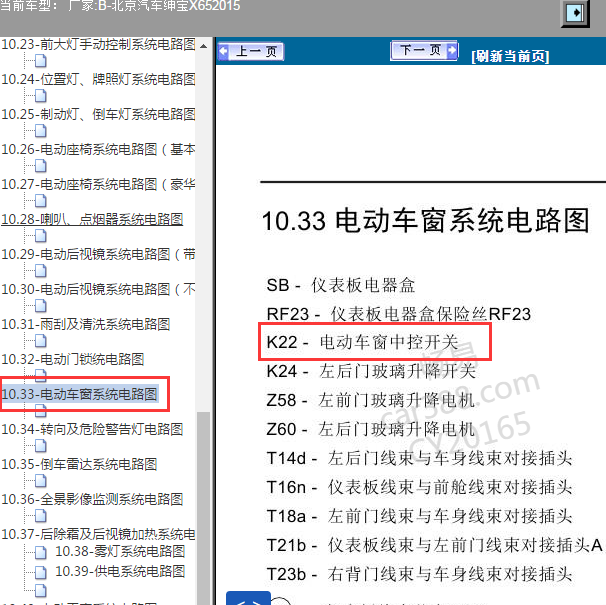Viewport: 606px width, 605px height.
Task: Click 10.33 电动车窗系统电路图 page heading
Action: 426,221
